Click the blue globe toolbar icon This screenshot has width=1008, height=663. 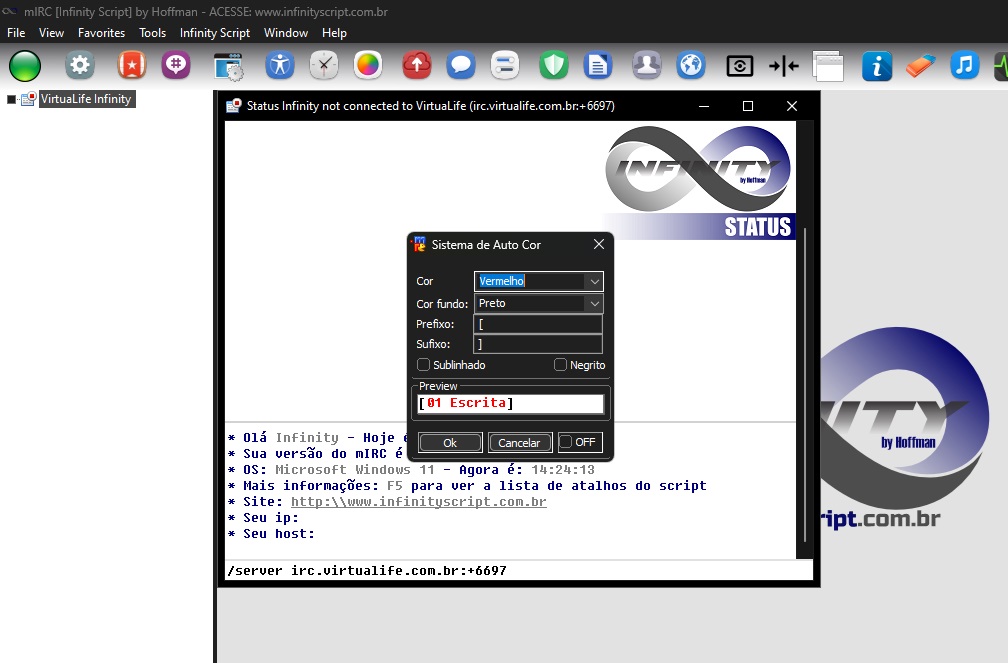pyautogui.click(x=691, y=66)
